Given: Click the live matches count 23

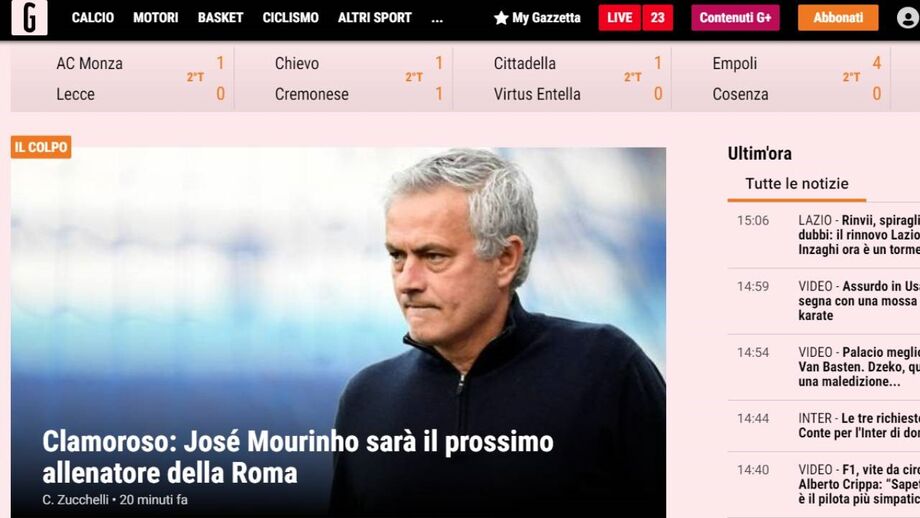Looking at the screenshot, I should pyautogui.click(x=658, y=18).
